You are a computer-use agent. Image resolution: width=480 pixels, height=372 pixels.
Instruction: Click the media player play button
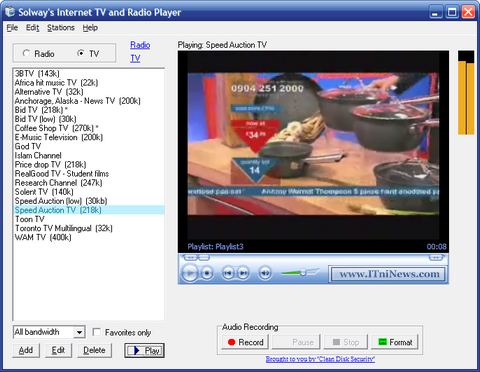point(190,273)
